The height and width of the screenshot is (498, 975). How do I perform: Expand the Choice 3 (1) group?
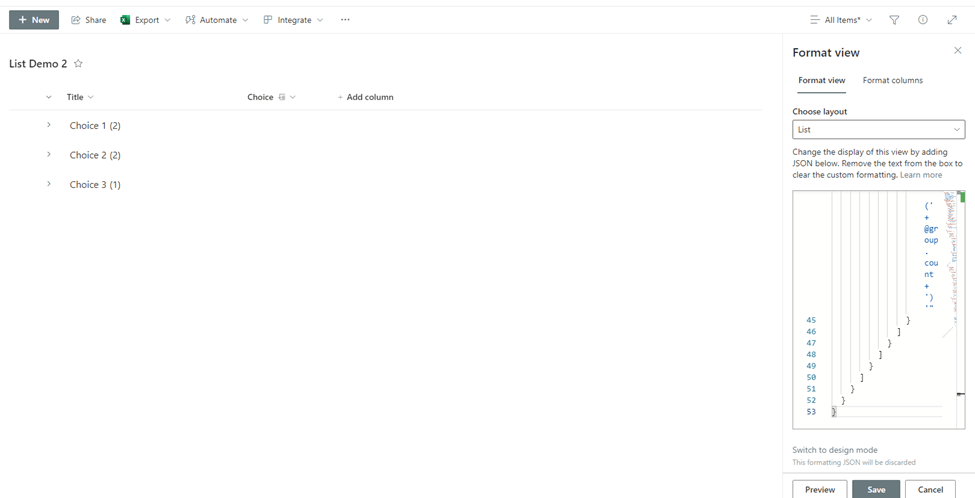[x=49, y=184]
